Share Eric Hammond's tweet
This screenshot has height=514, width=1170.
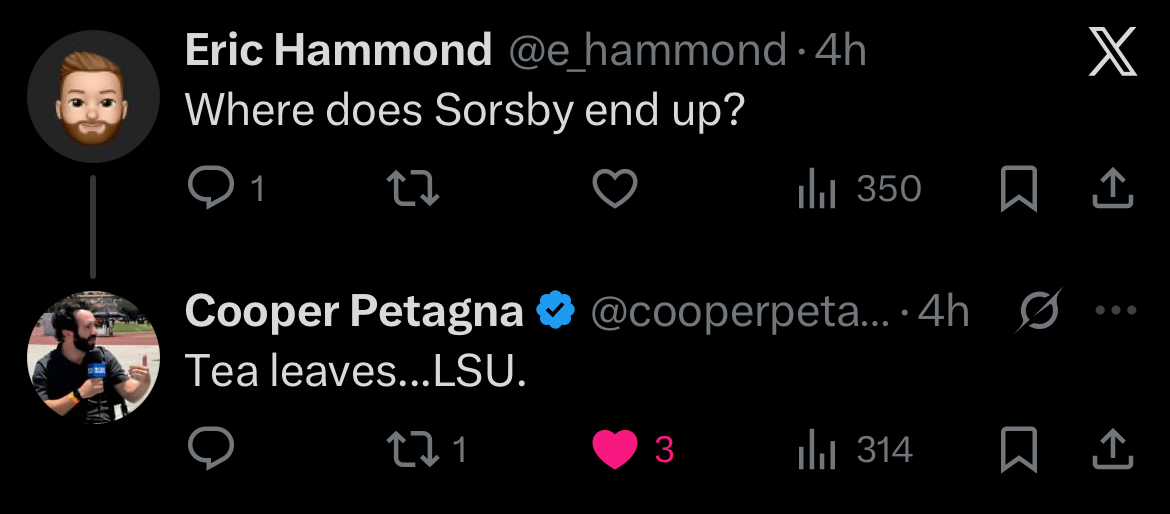[1111, 188]
